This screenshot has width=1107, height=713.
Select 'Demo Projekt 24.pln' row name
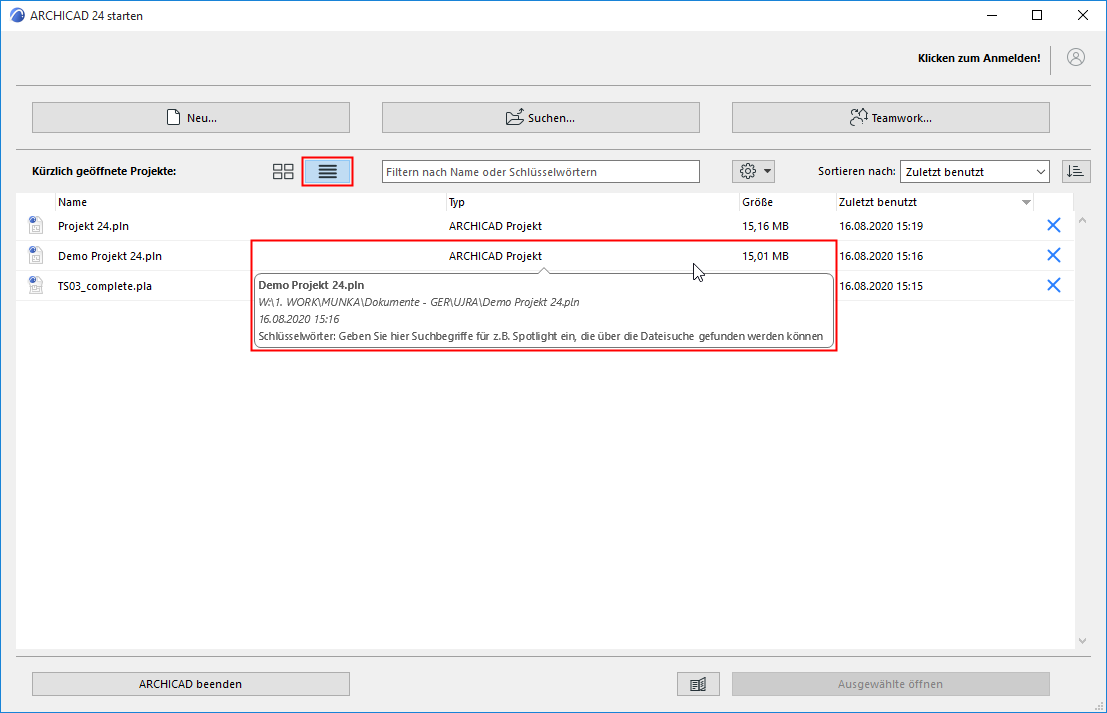pos(109,256)
